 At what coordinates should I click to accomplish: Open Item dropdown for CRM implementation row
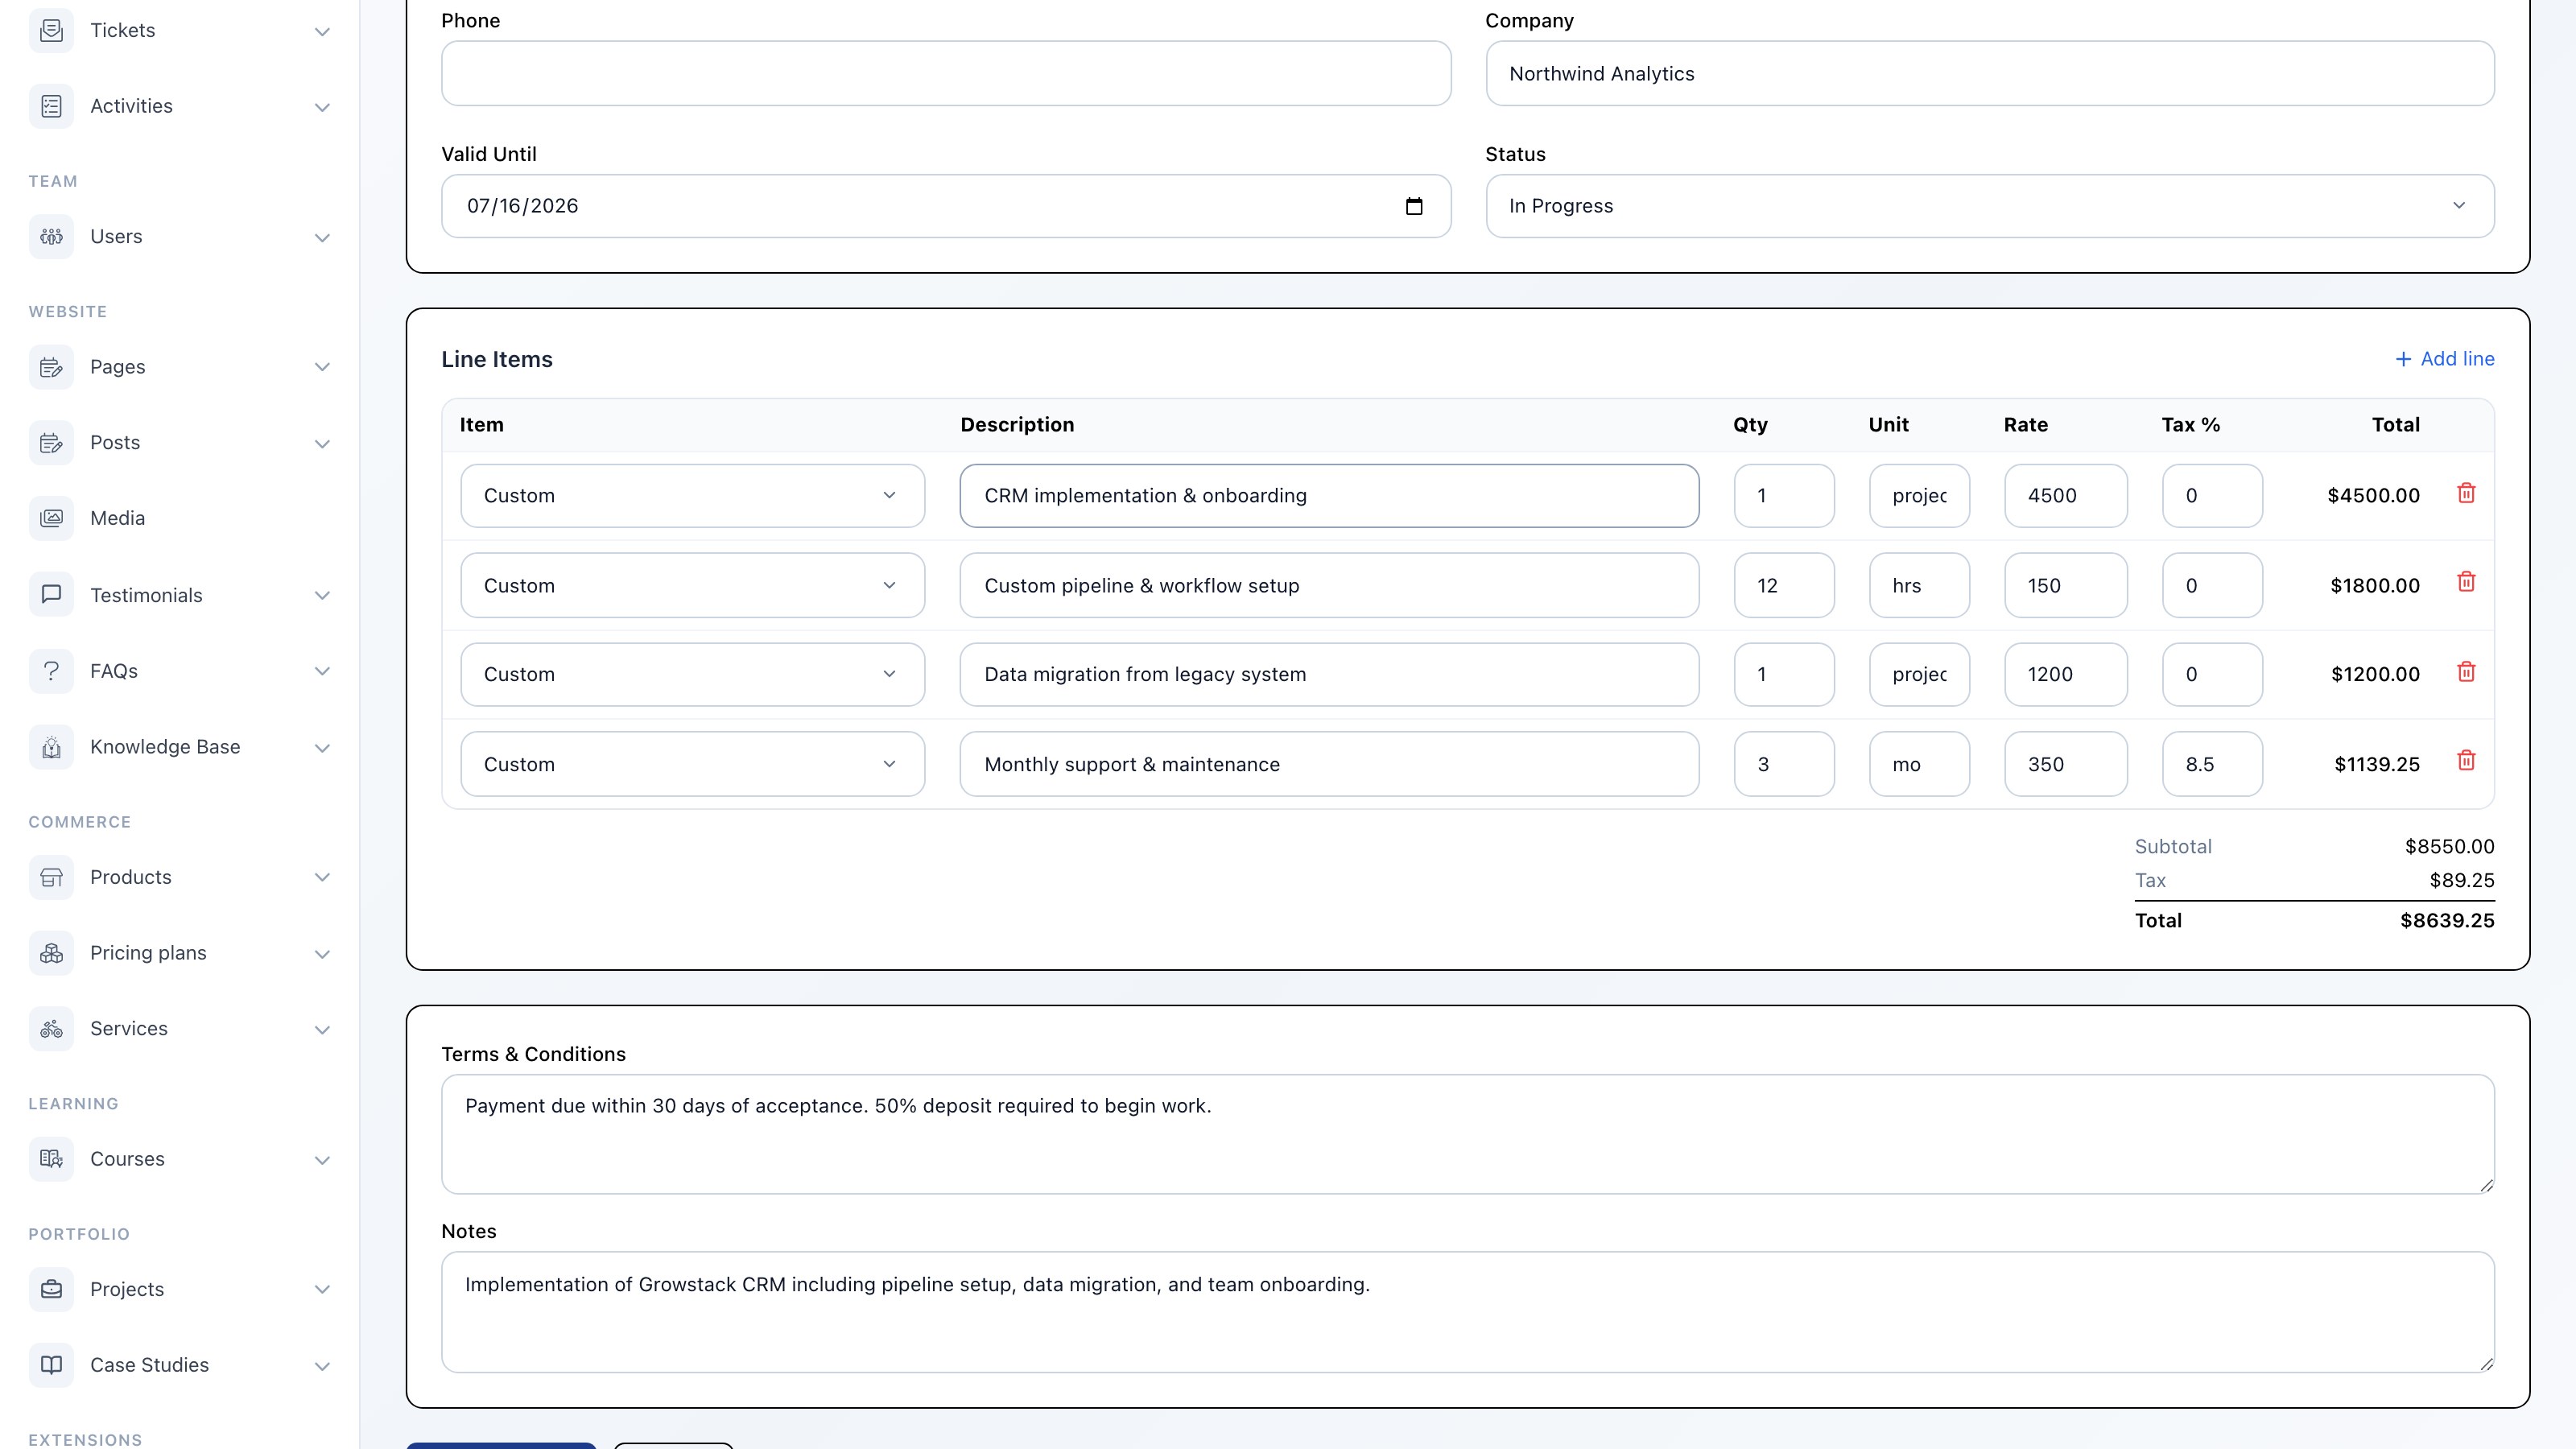(692, 496)
